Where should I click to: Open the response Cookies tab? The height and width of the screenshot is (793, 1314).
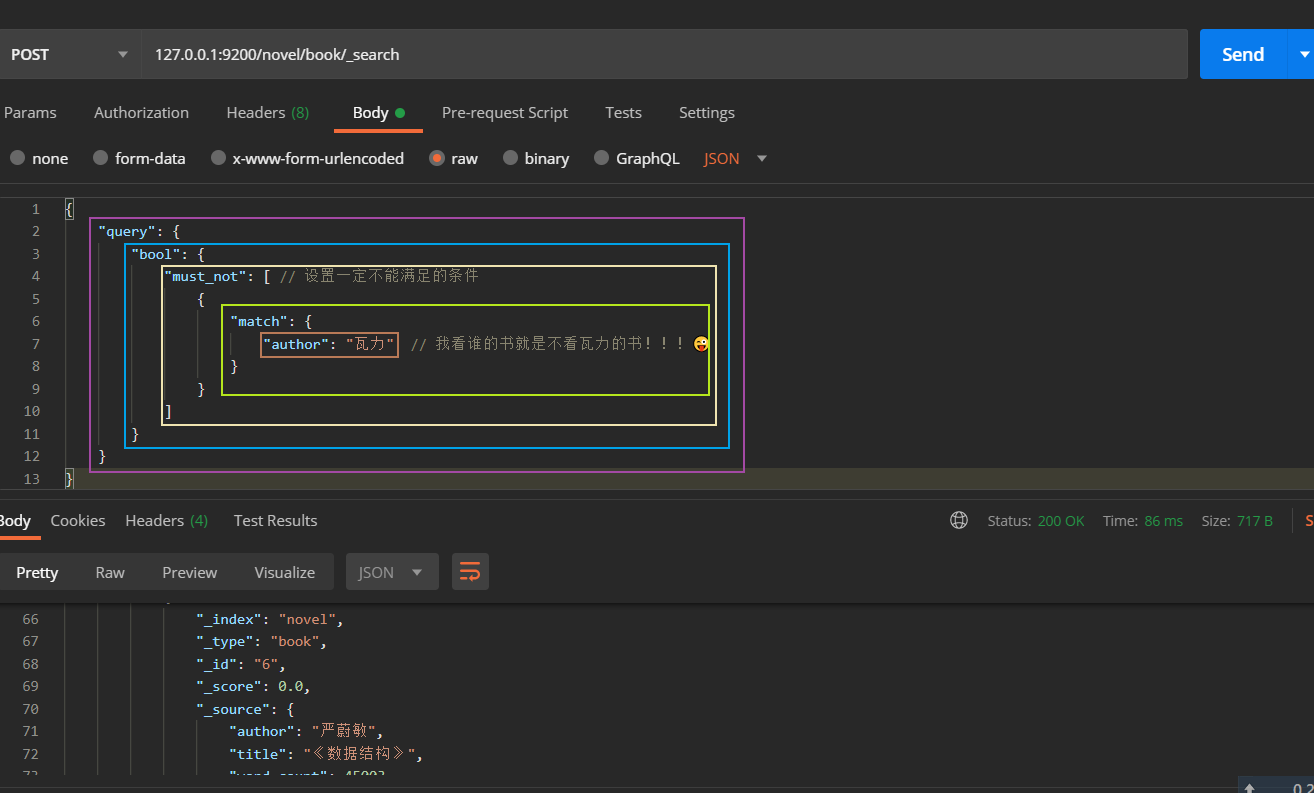[78, 520]
